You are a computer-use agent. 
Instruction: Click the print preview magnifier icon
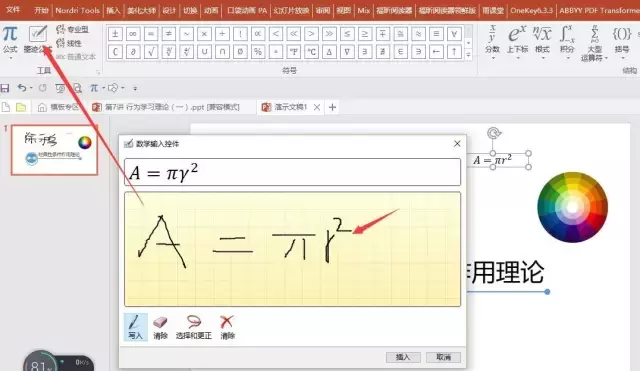77,88
